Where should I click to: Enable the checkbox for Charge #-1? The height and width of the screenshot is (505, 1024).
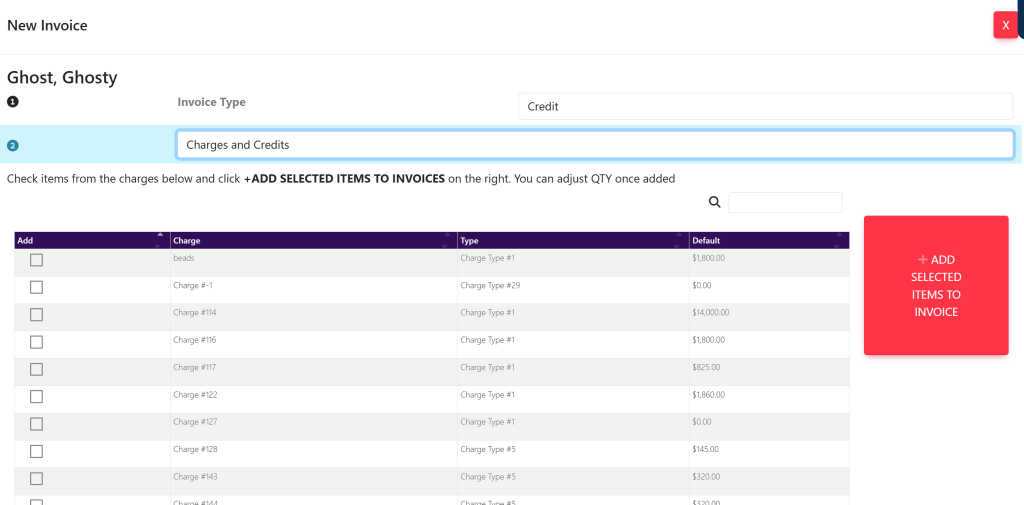[37, 287]
